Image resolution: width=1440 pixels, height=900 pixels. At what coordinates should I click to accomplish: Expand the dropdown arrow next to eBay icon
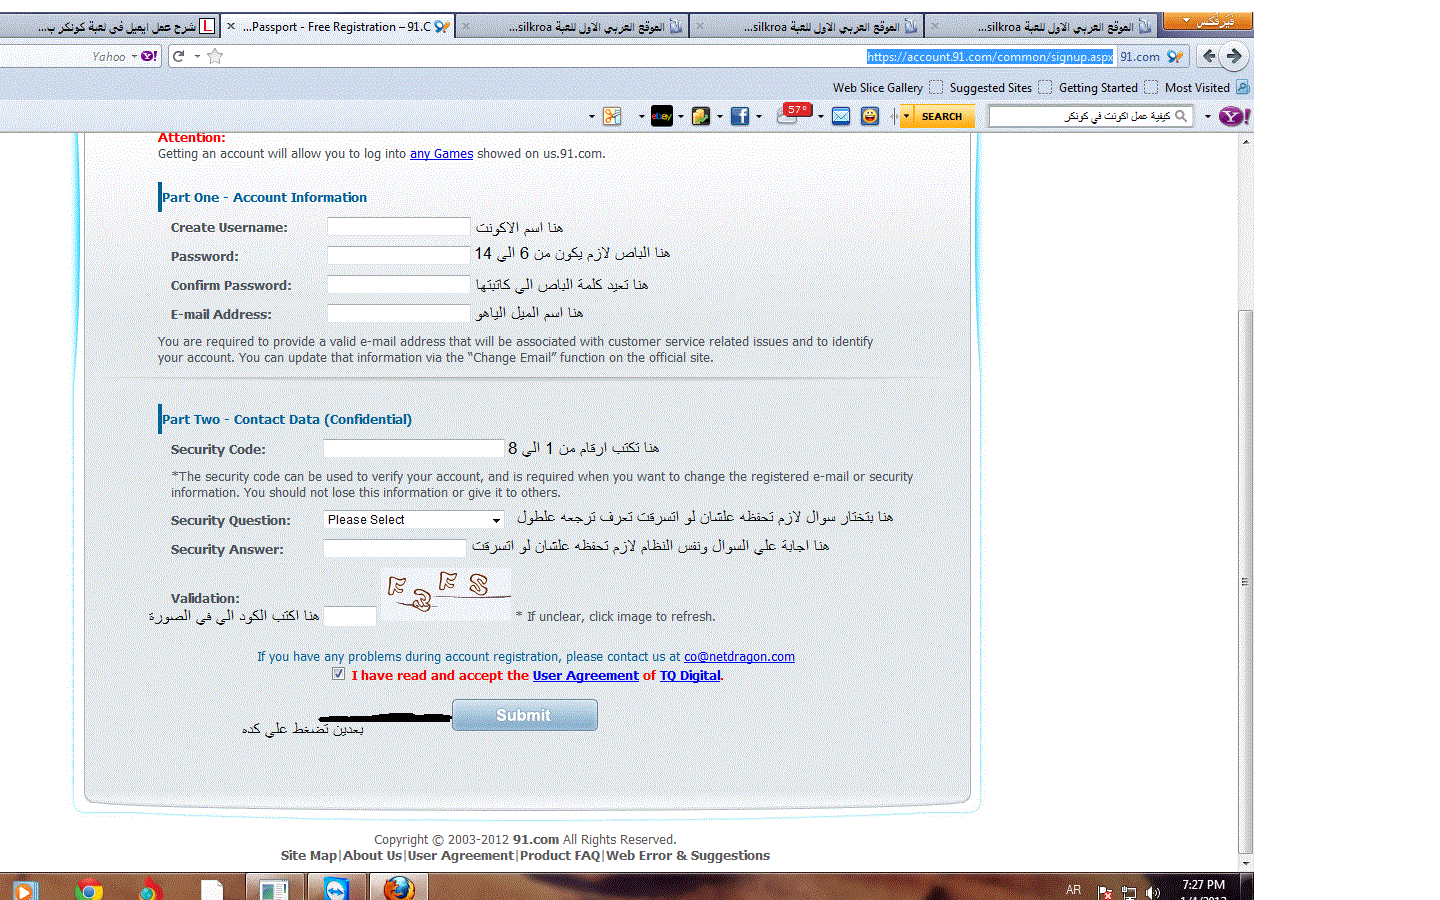tap(681, 117)
